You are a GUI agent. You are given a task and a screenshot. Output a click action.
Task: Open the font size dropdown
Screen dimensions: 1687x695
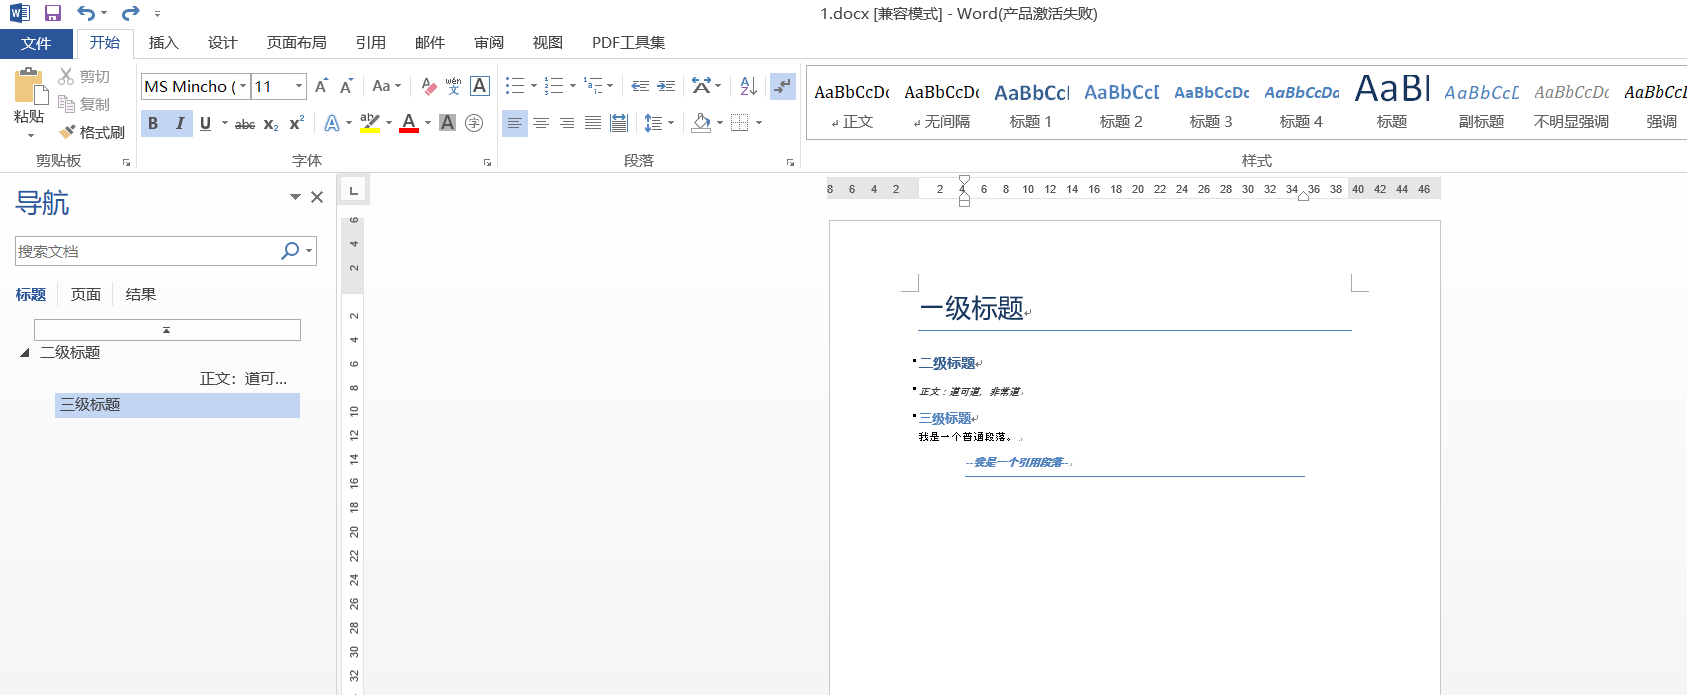[x=298, y=86]
